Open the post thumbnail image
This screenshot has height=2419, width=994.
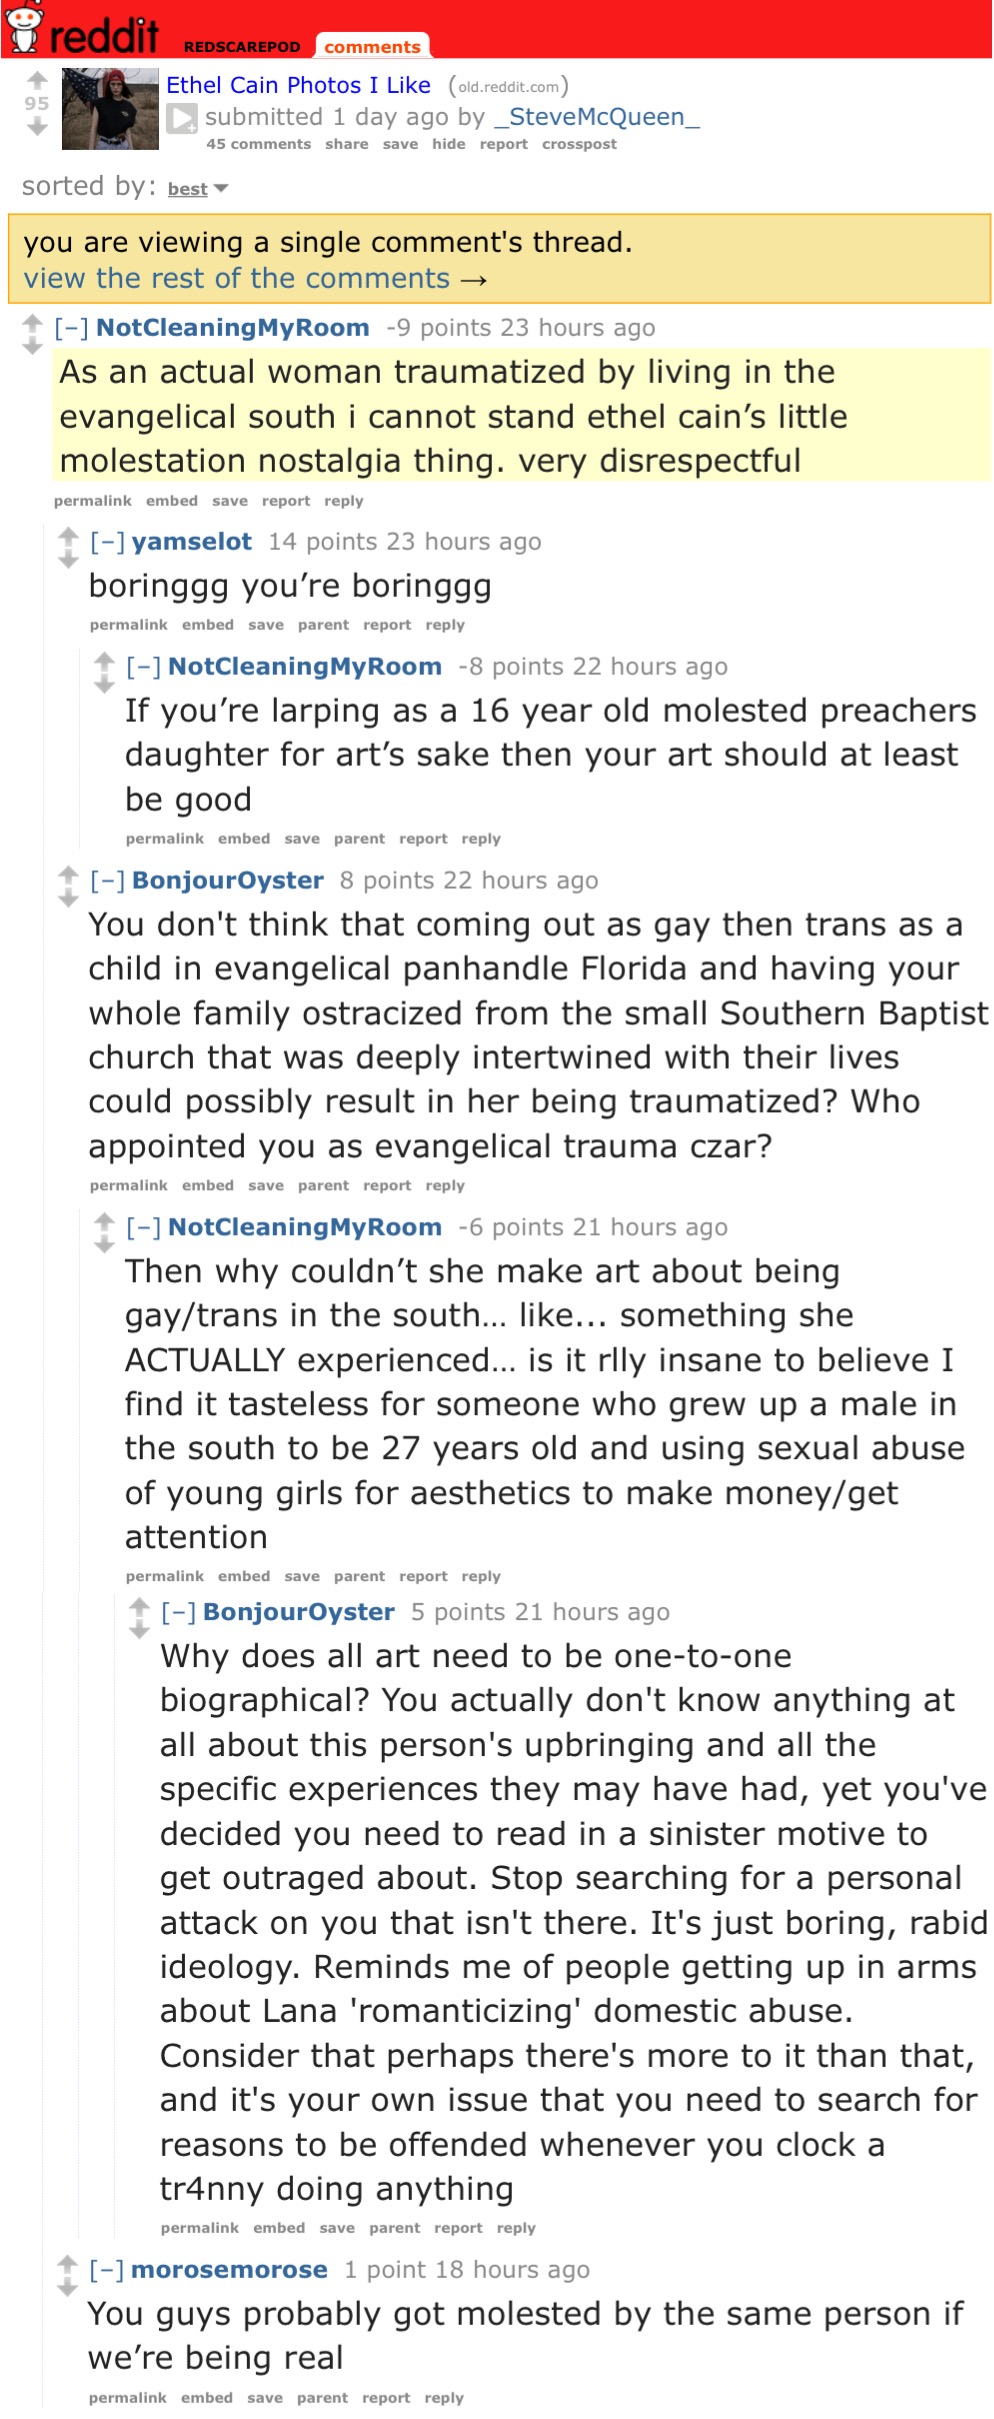pyautogui.click(x=110, y=109)
